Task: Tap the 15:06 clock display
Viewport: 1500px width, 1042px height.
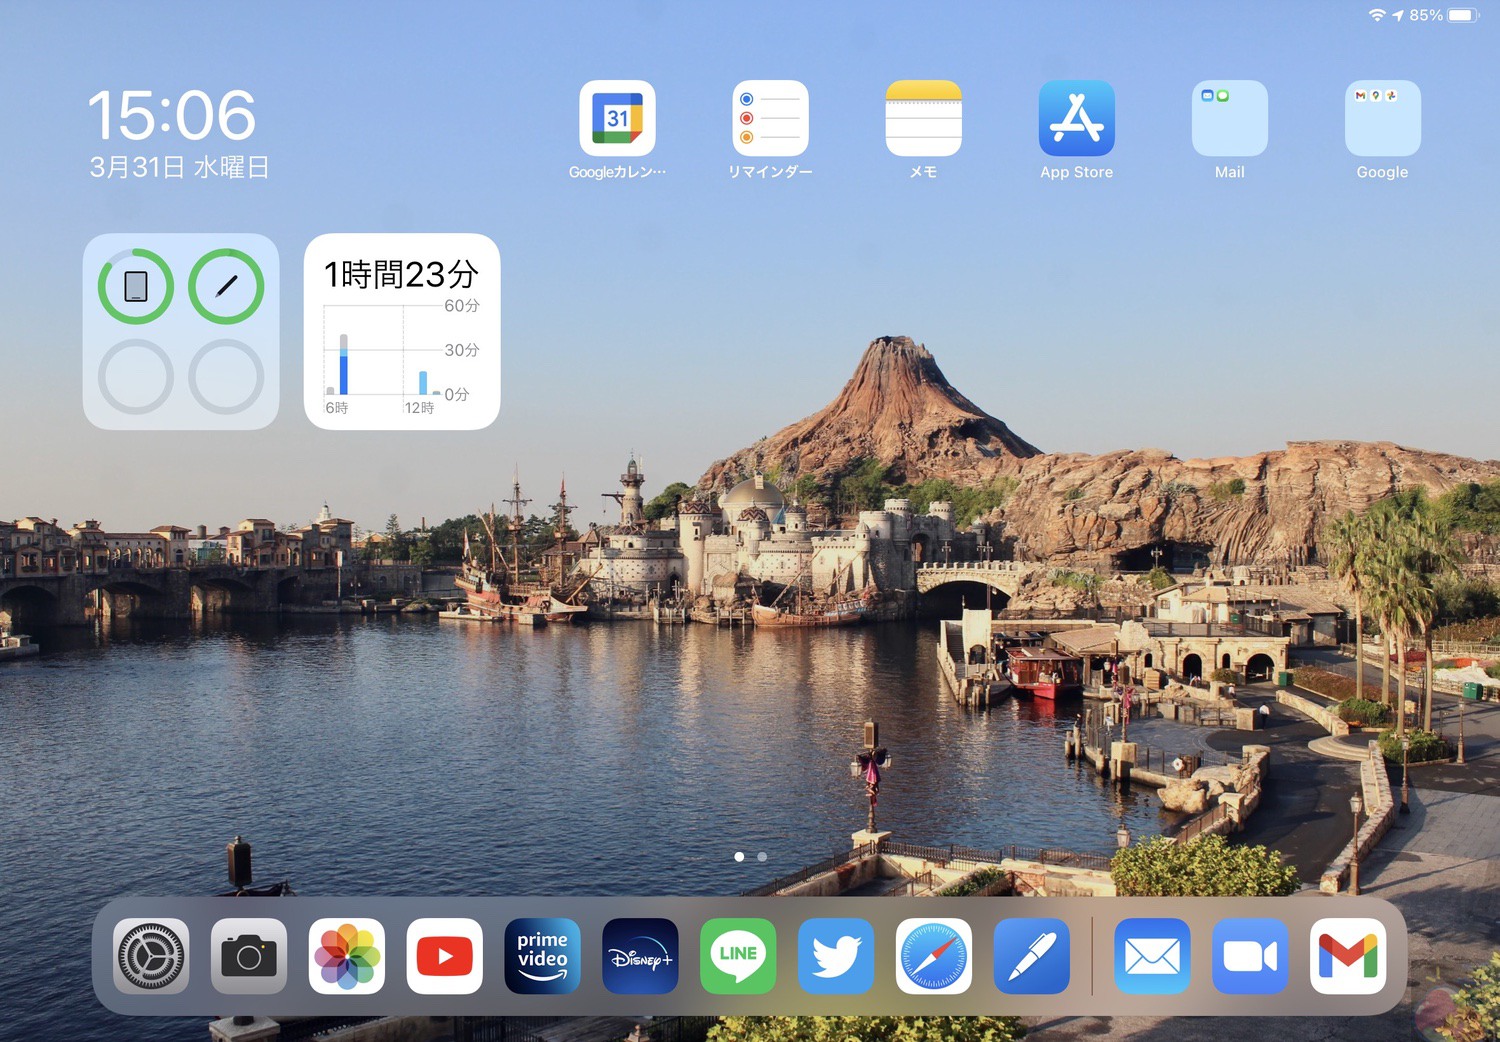Action: click(x=172, y=115)
